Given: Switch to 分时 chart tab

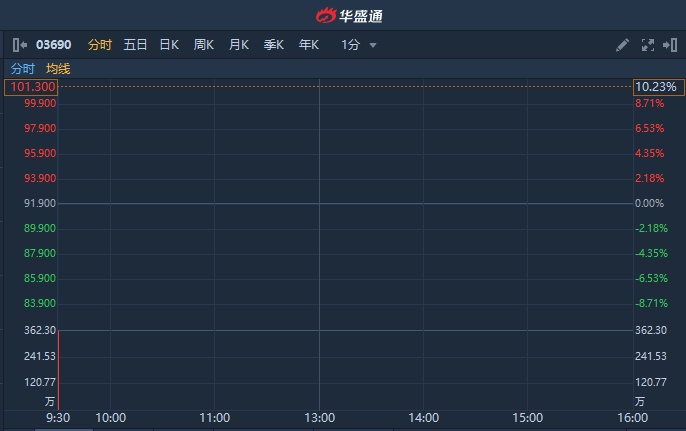Looking at the screenshot, I should (x=100, y=45).
